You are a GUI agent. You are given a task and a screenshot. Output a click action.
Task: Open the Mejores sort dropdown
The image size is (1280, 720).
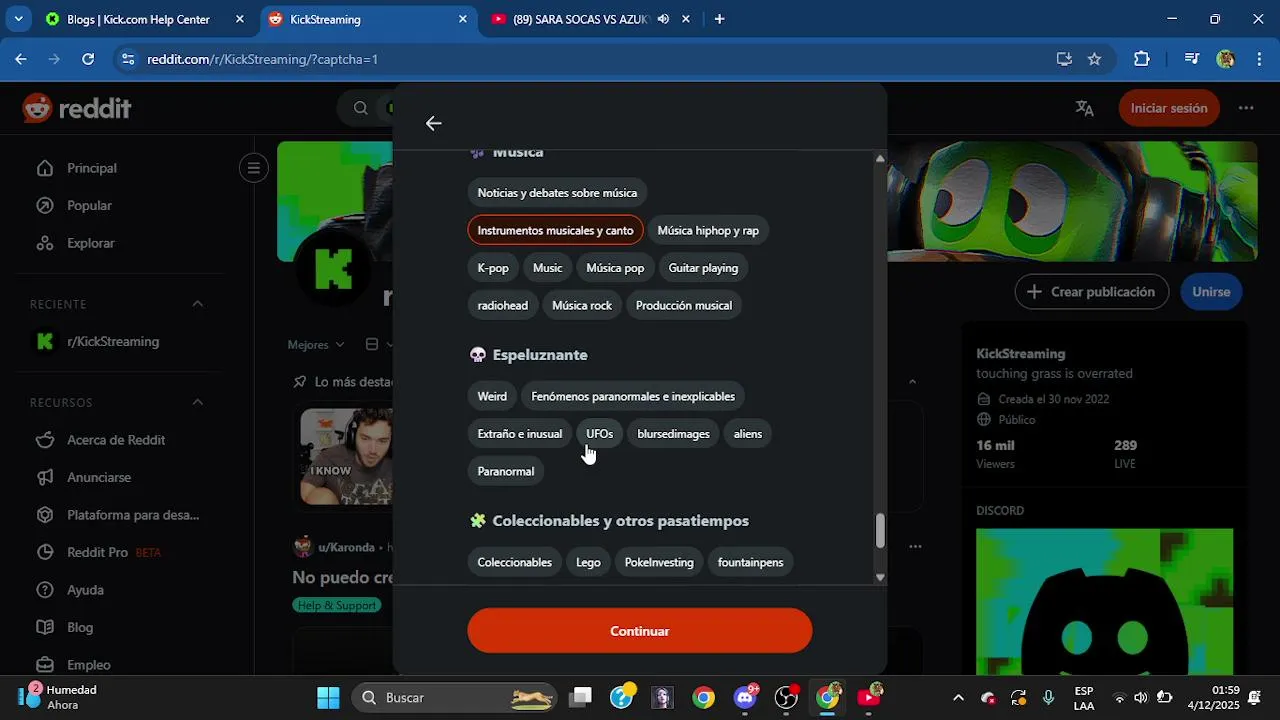click(316, 344)
